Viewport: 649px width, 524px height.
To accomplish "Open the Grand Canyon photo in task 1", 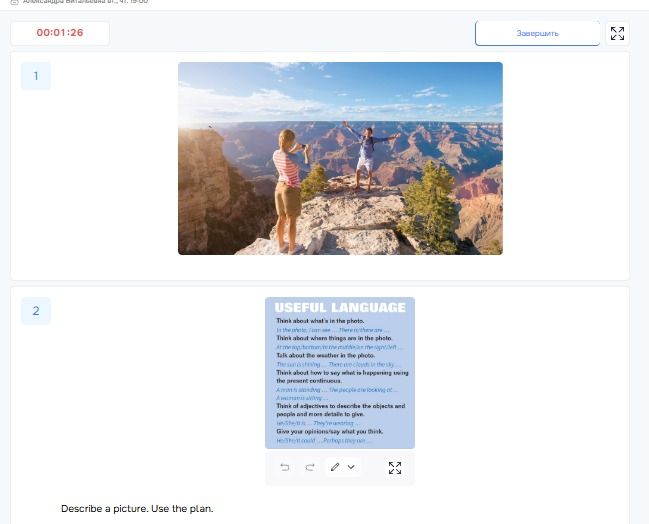I will tap(340, 158).
